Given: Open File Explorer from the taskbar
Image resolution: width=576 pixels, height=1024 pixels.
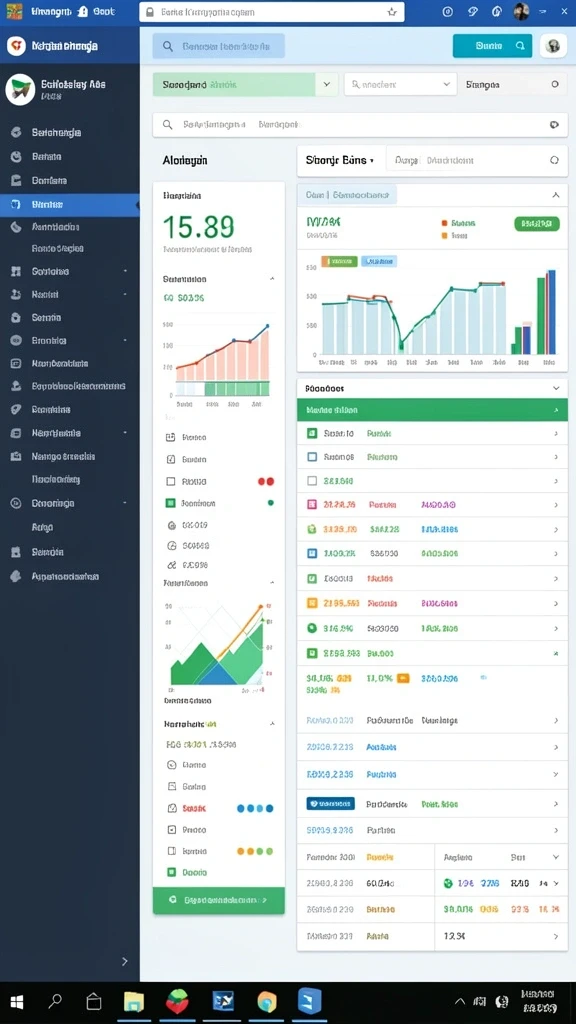Looking at the screenshot, I should (x=134, y=1001).
